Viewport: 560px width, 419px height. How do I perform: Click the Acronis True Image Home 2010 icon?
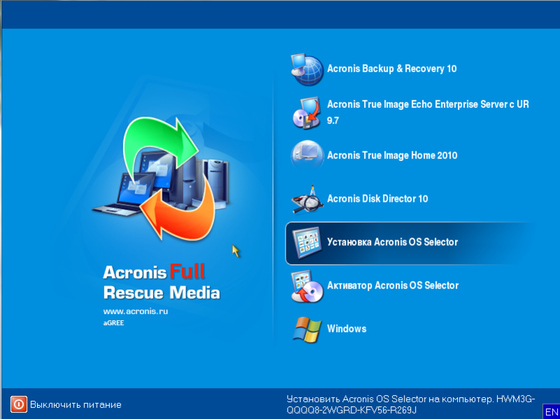307,155
